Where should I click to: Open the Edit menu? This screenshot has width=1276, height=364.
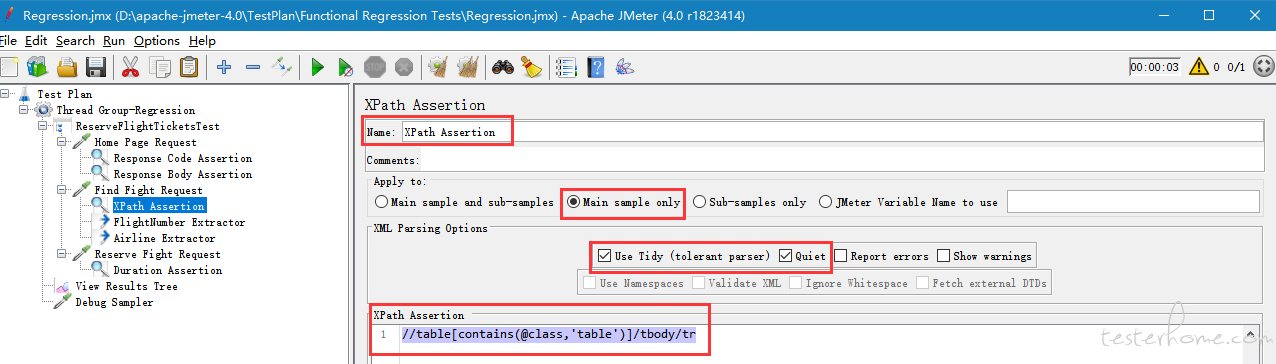coord(36,41)
